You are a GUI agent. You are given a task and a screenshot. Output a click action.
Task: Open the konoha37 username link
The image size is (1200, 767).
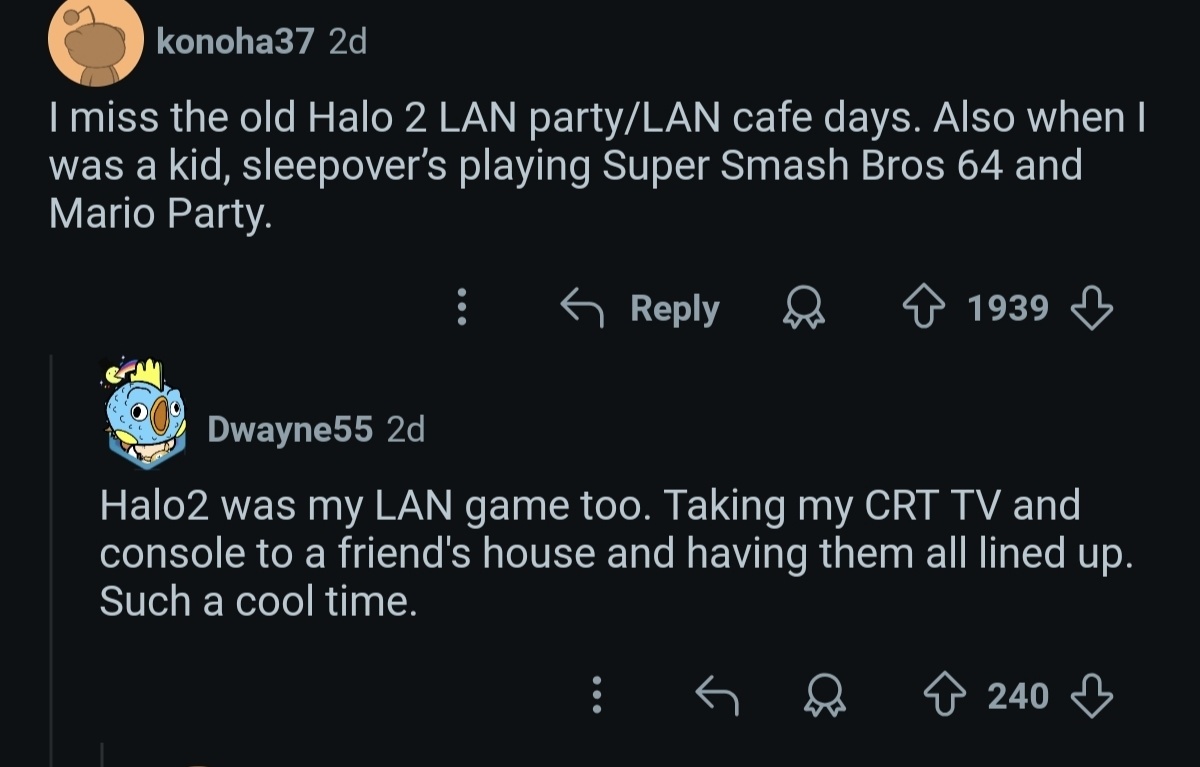235,41
